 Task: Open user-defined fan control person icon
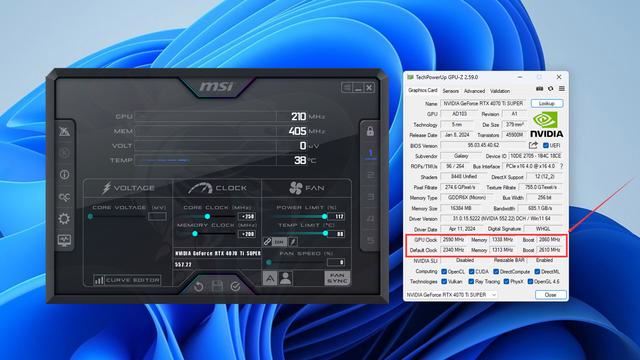point(286,278)
